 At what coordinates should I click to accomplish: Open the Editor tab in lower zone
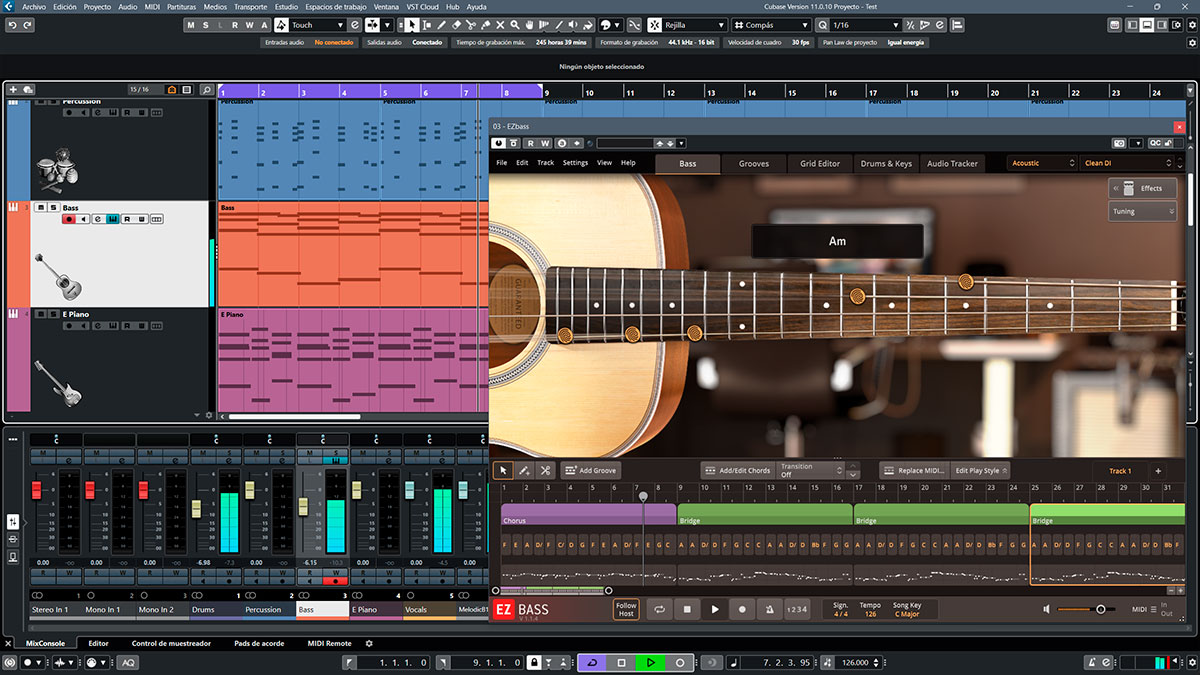[98, 643]
